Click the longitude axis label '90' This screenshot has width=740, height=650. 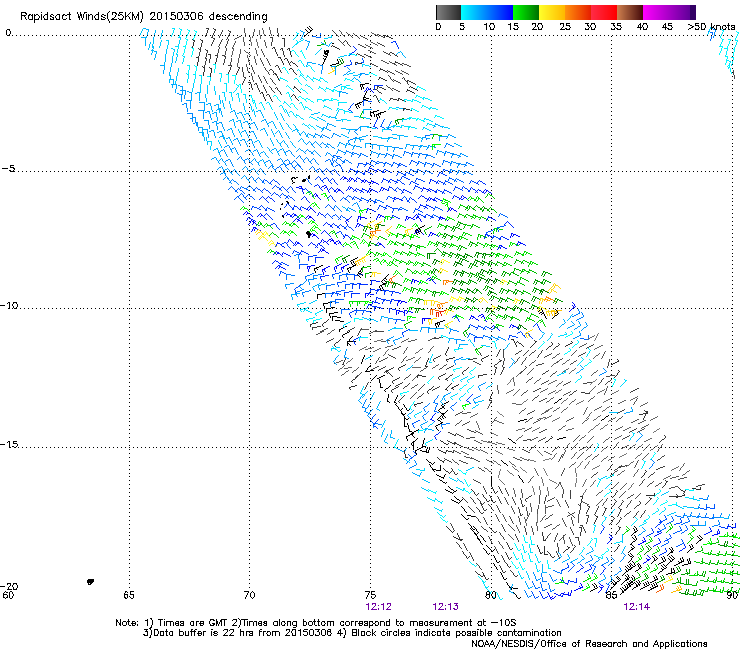tap(732, 595)
